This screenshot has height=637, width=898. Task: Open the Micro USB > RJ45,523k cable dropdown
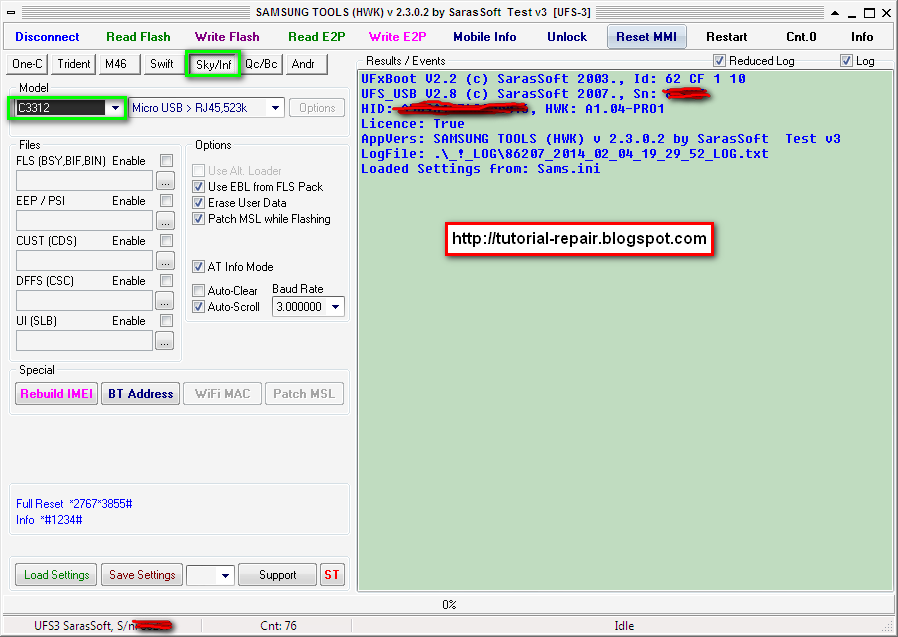275,108
